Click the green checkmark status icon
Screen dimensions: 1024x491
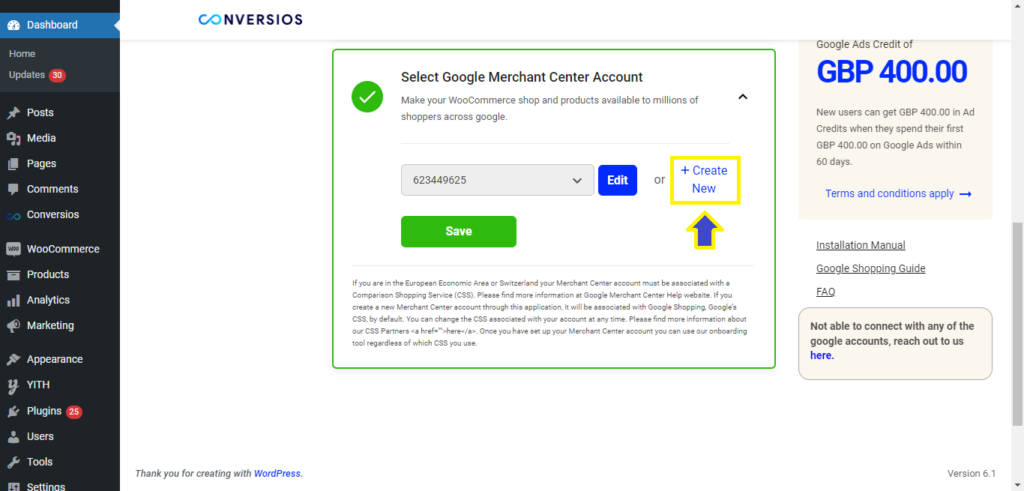click(367, 97)
